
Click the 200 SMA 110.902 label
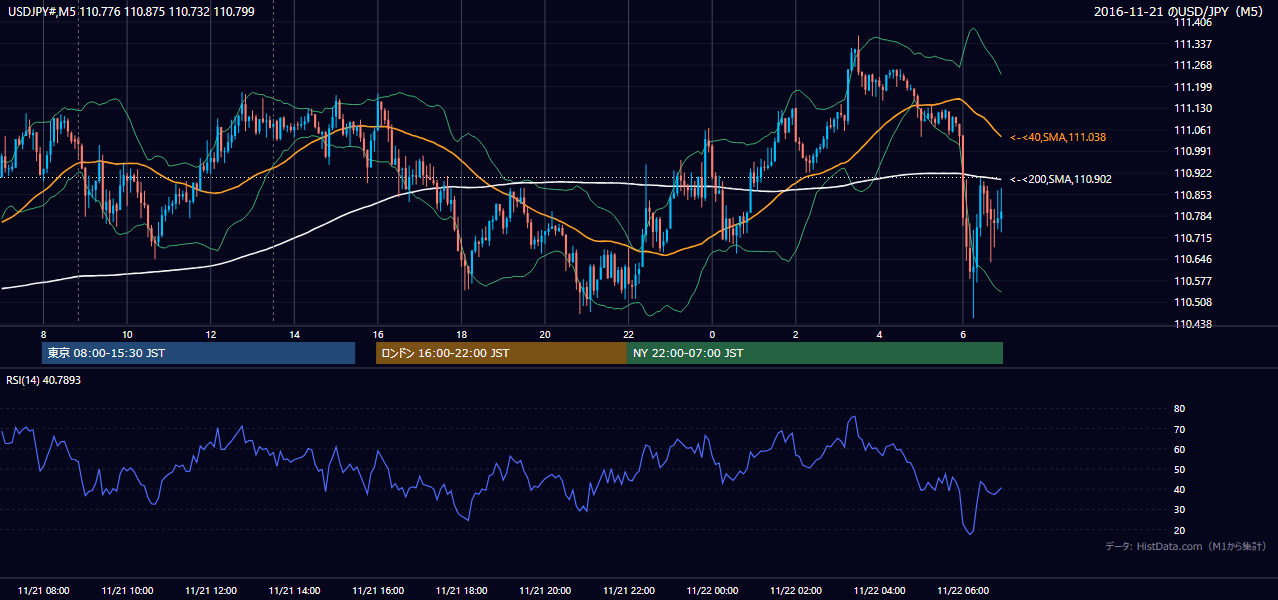click(1061, 179)
